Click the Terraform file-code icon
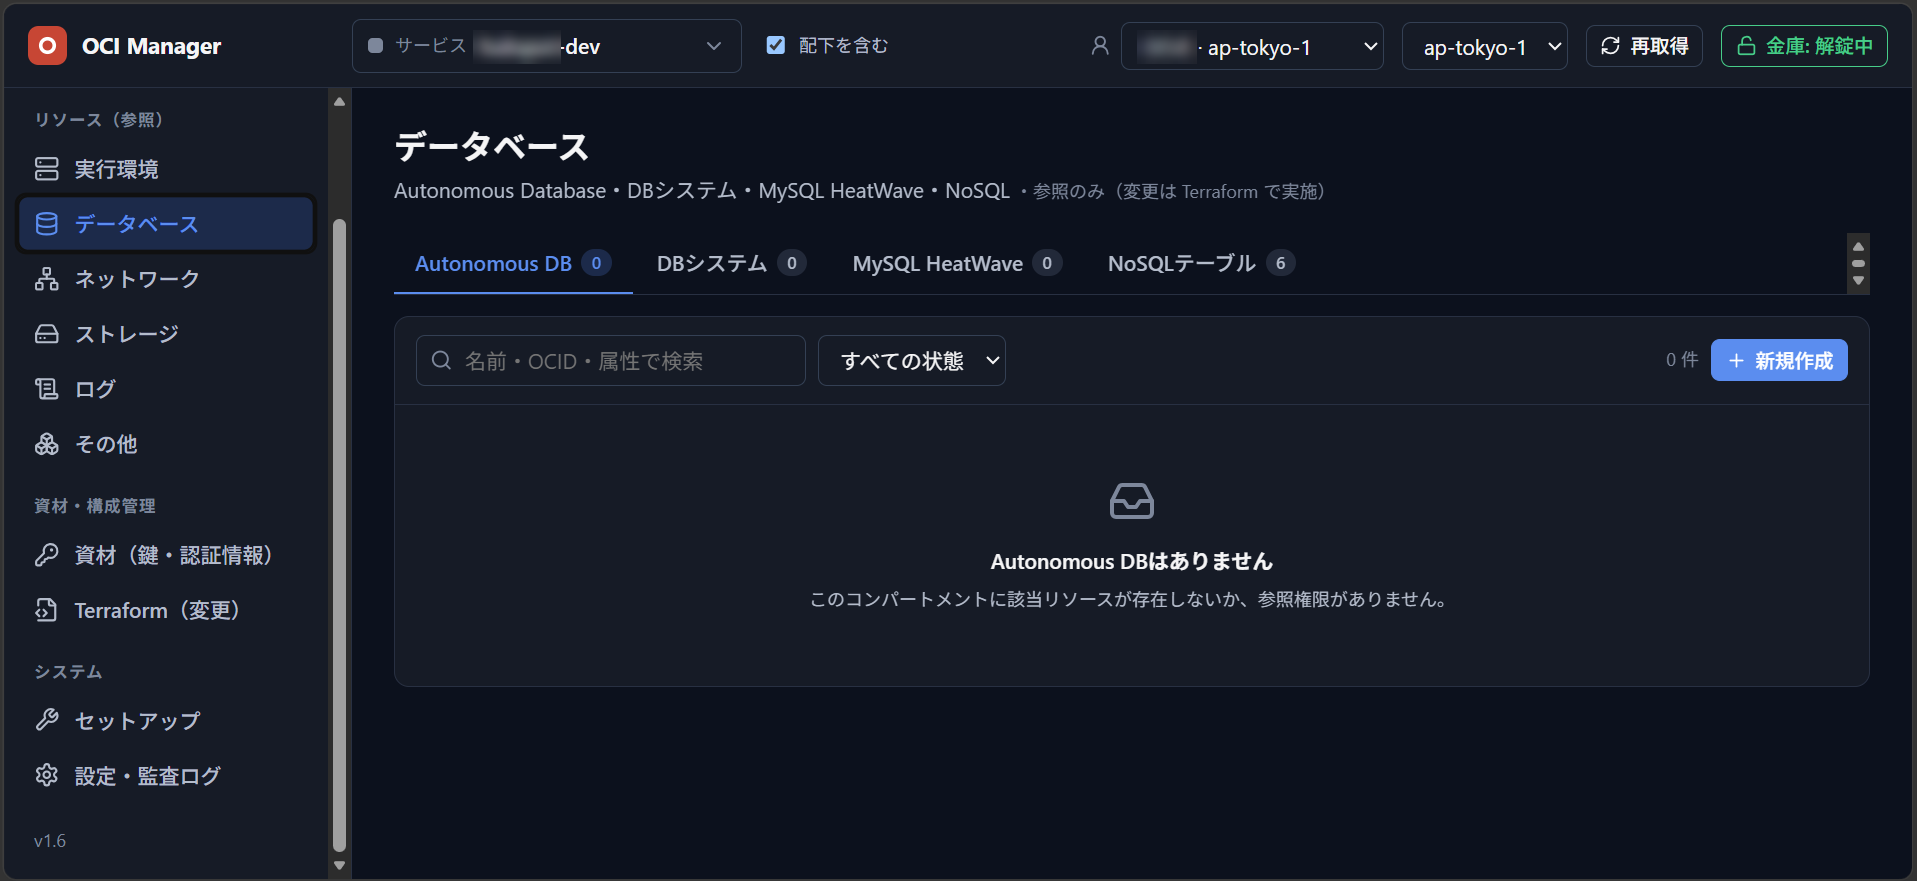Viewport: 1917px width, 881px height. pos(47,610)
